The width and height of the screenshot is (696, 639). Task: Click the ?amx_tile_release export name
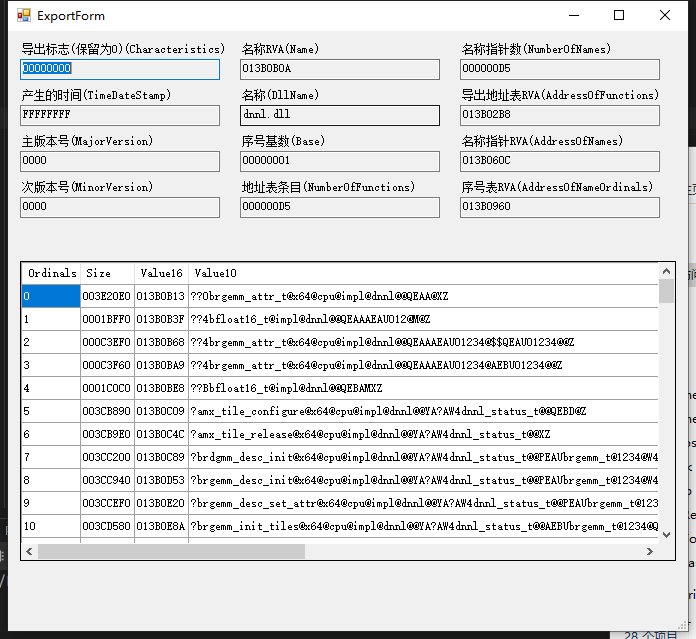pyautogui.click(x=423, y=434)
